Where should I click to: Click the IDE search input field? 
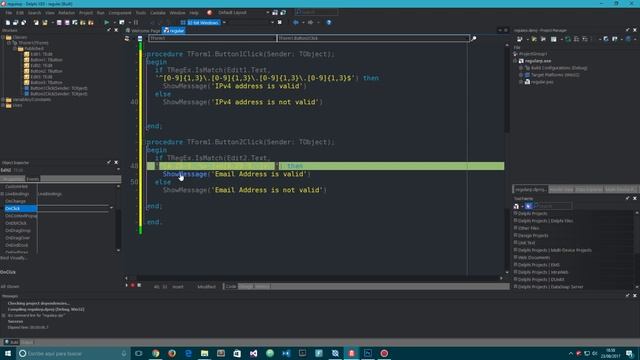pyautogui.click(x=316, y=13)
